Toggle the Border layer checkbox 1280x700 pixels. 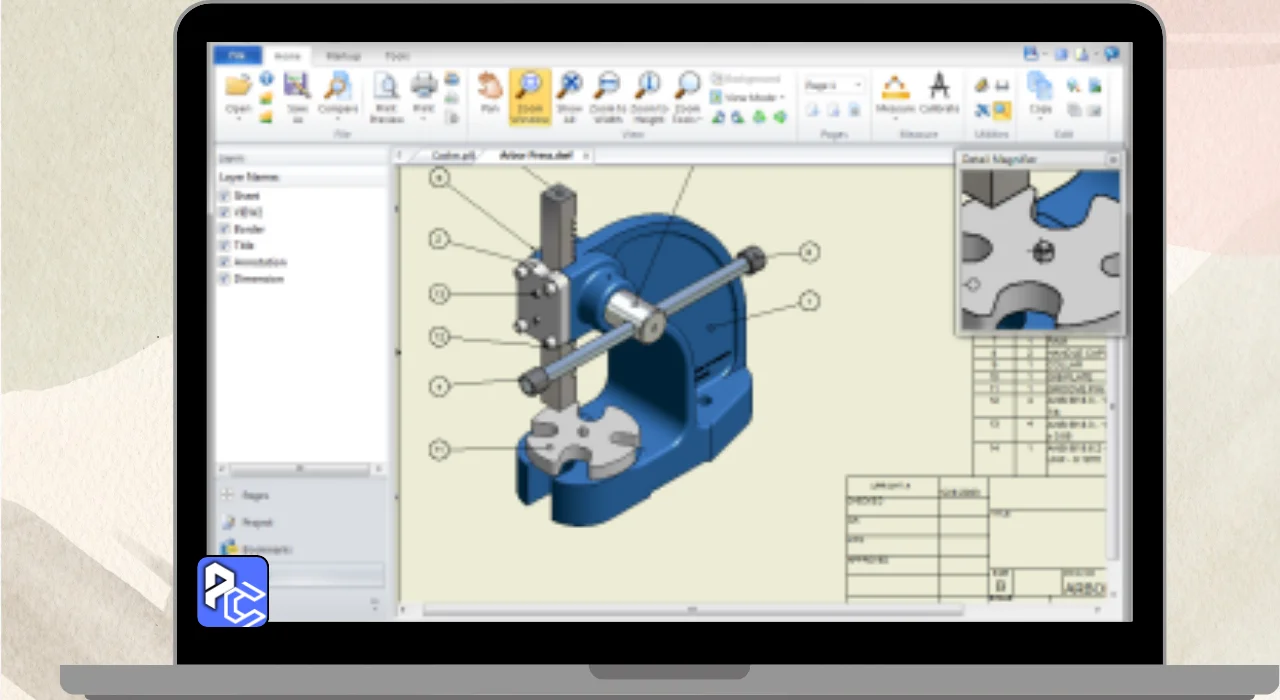(x=225, y=229)
